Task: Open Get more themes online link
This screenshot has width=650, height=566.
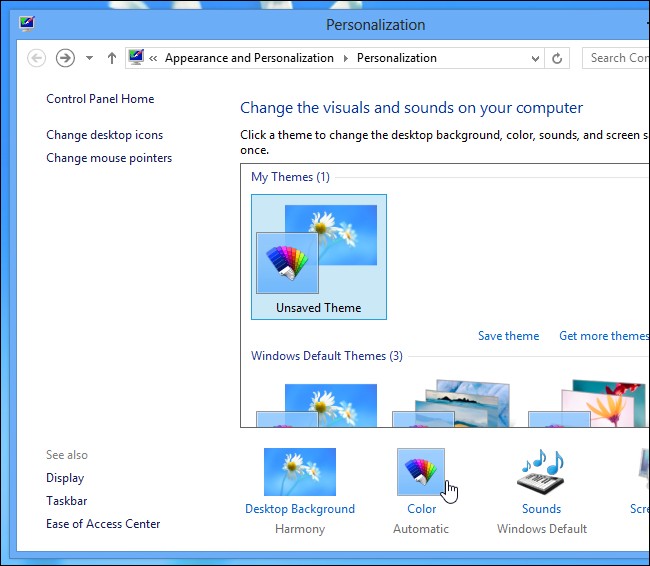Action: pos(604,336)
